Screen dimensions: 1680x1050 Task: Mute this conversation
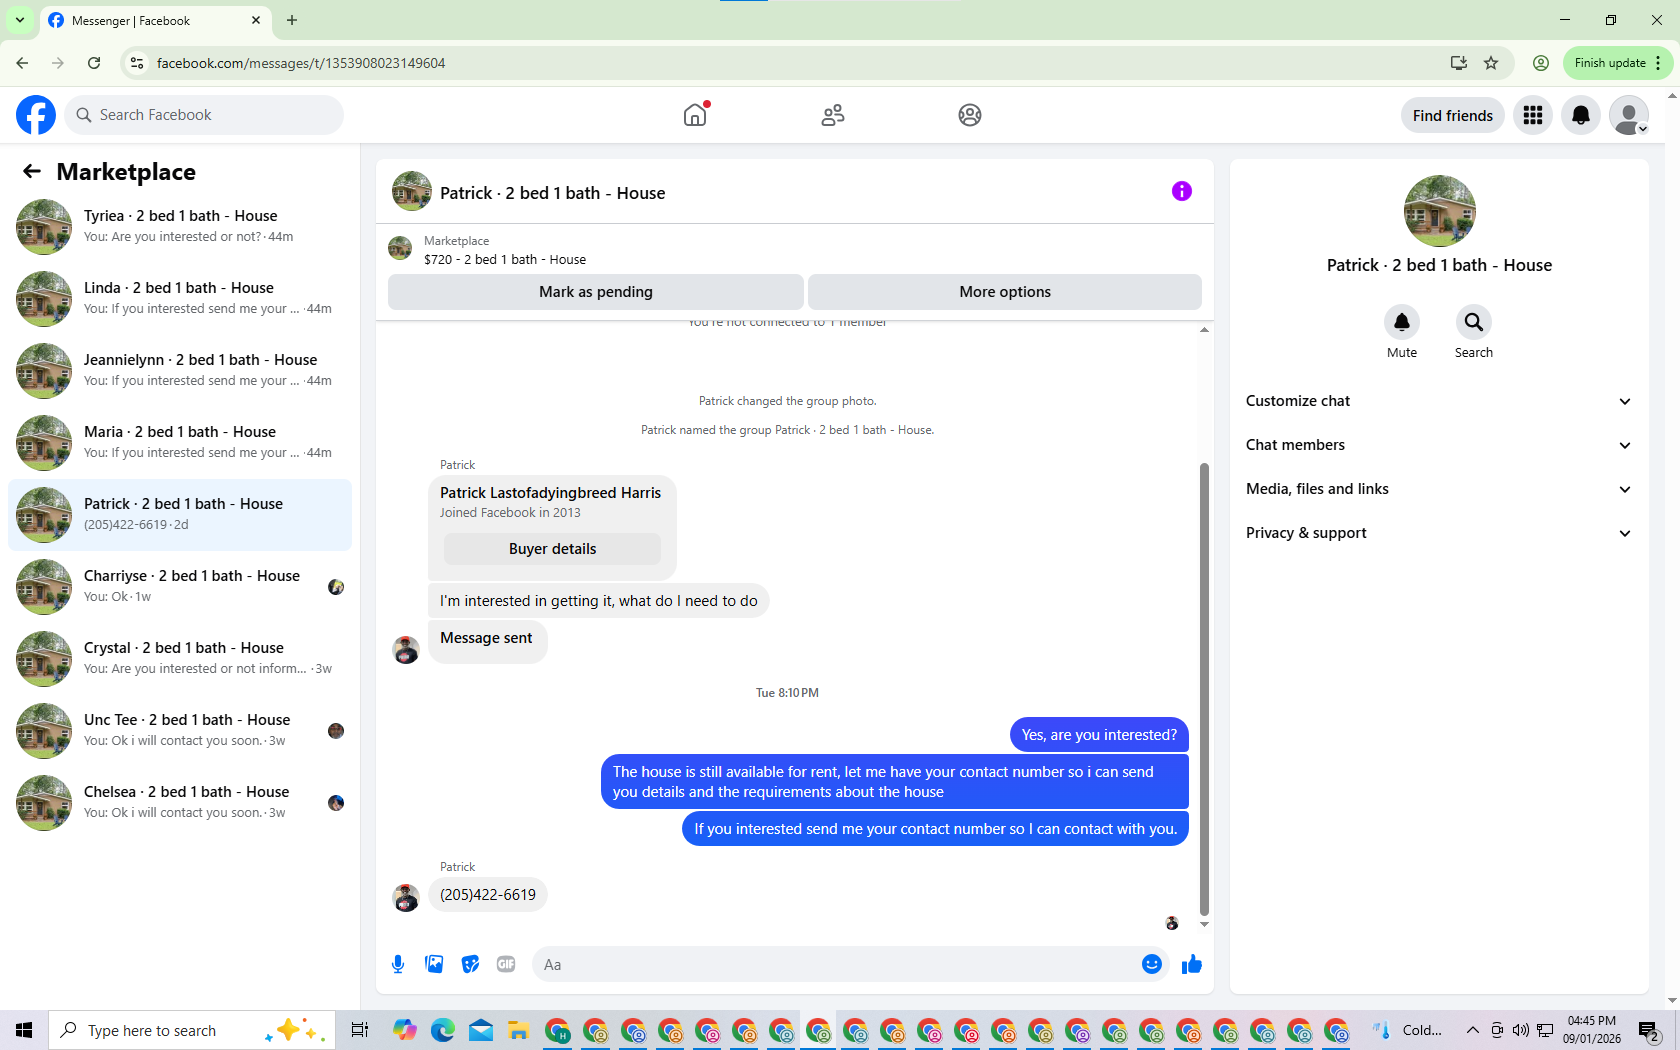pyautogui.click(x=1402, y=322)
